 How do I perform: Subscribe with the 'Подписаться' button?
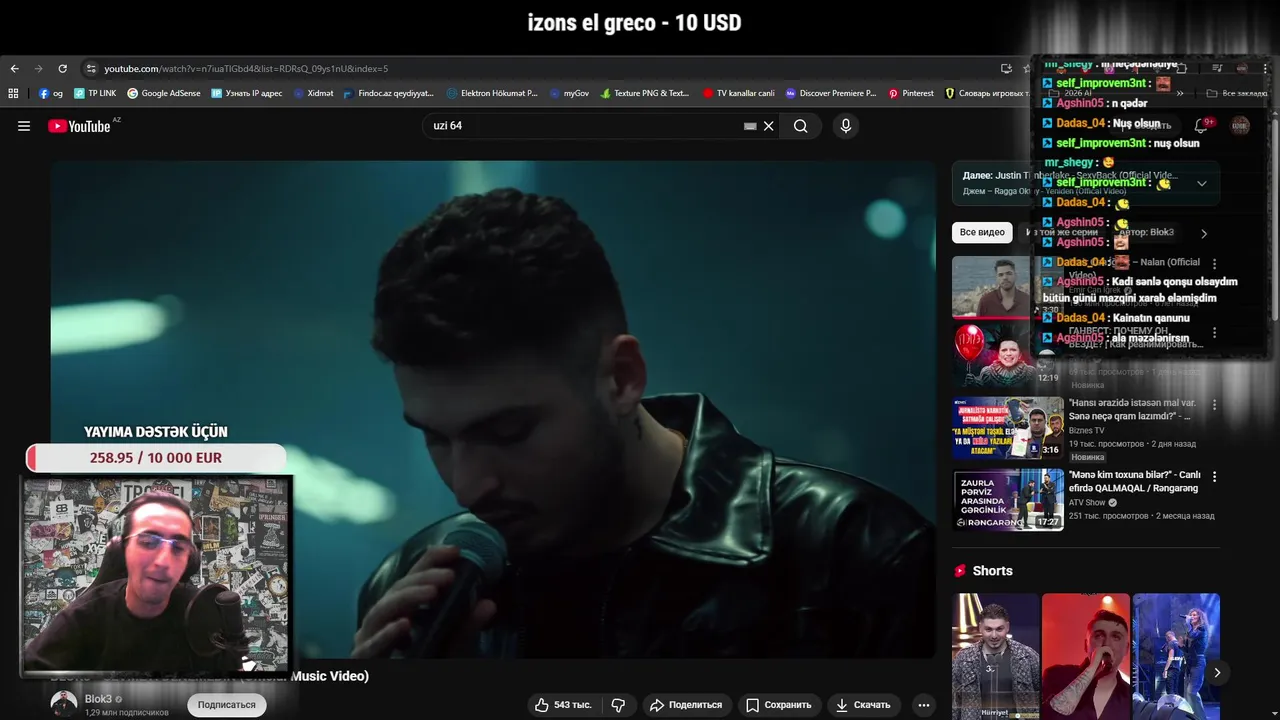[227, 705]
